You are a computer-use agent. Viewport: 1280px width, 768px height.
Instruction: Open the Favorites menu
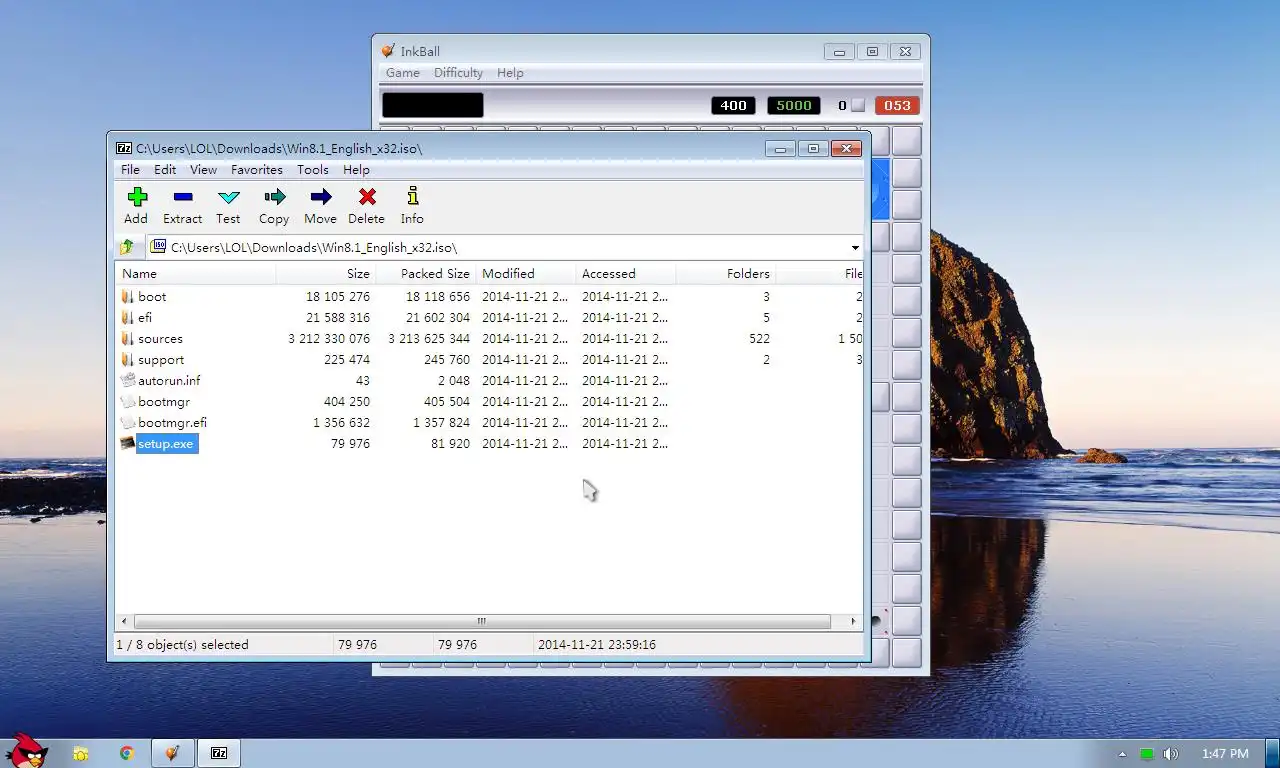tap(257, 170)
